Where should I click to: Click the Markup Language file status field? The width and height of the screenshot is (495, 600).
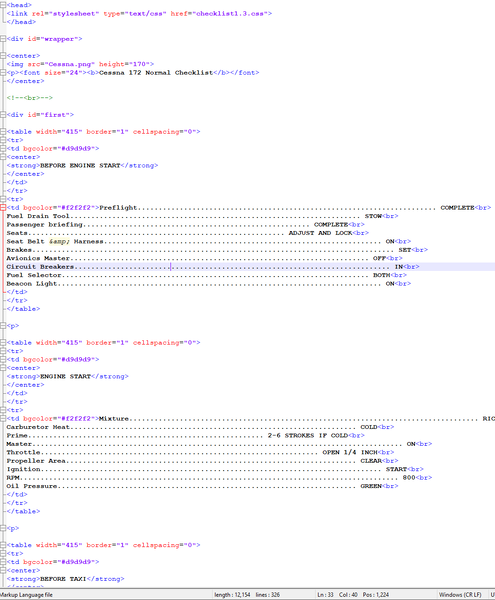click(27, 595)
